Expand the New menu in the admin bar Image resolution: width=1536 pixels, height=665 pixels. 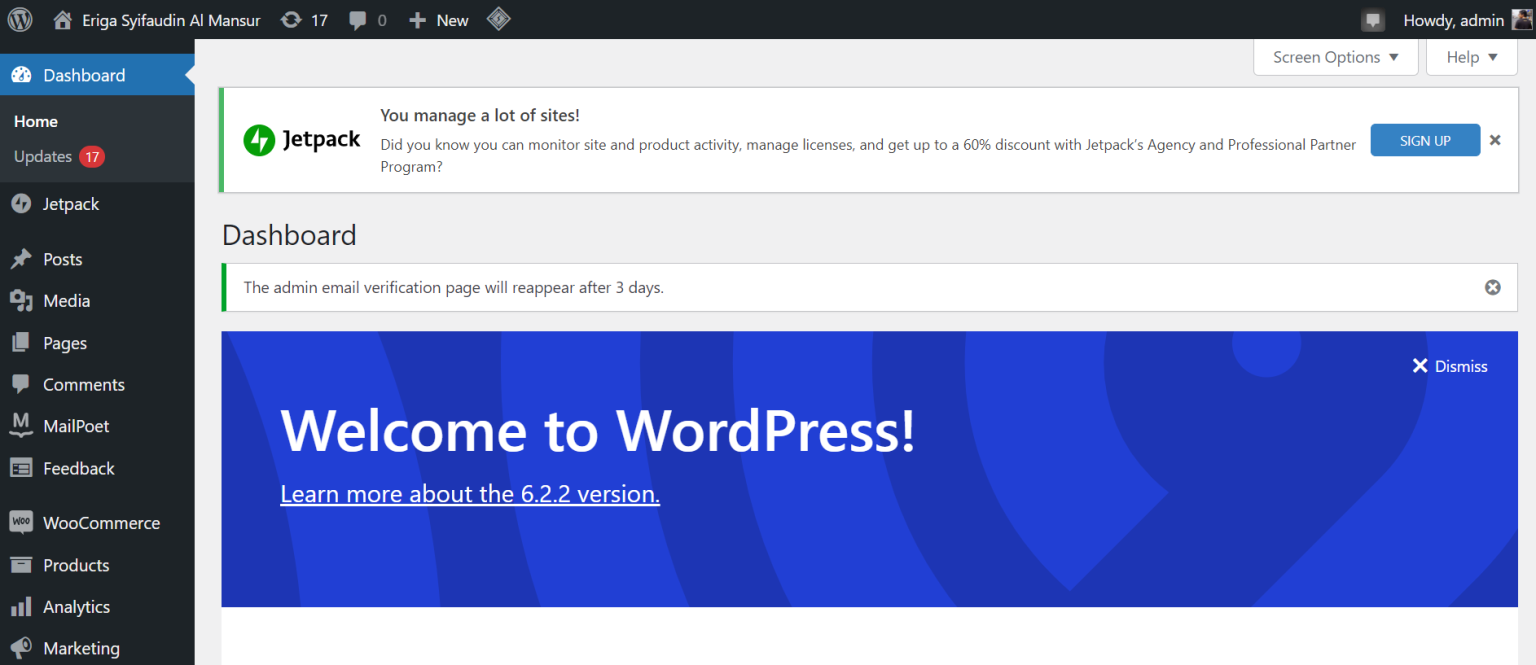click(438, 19)
